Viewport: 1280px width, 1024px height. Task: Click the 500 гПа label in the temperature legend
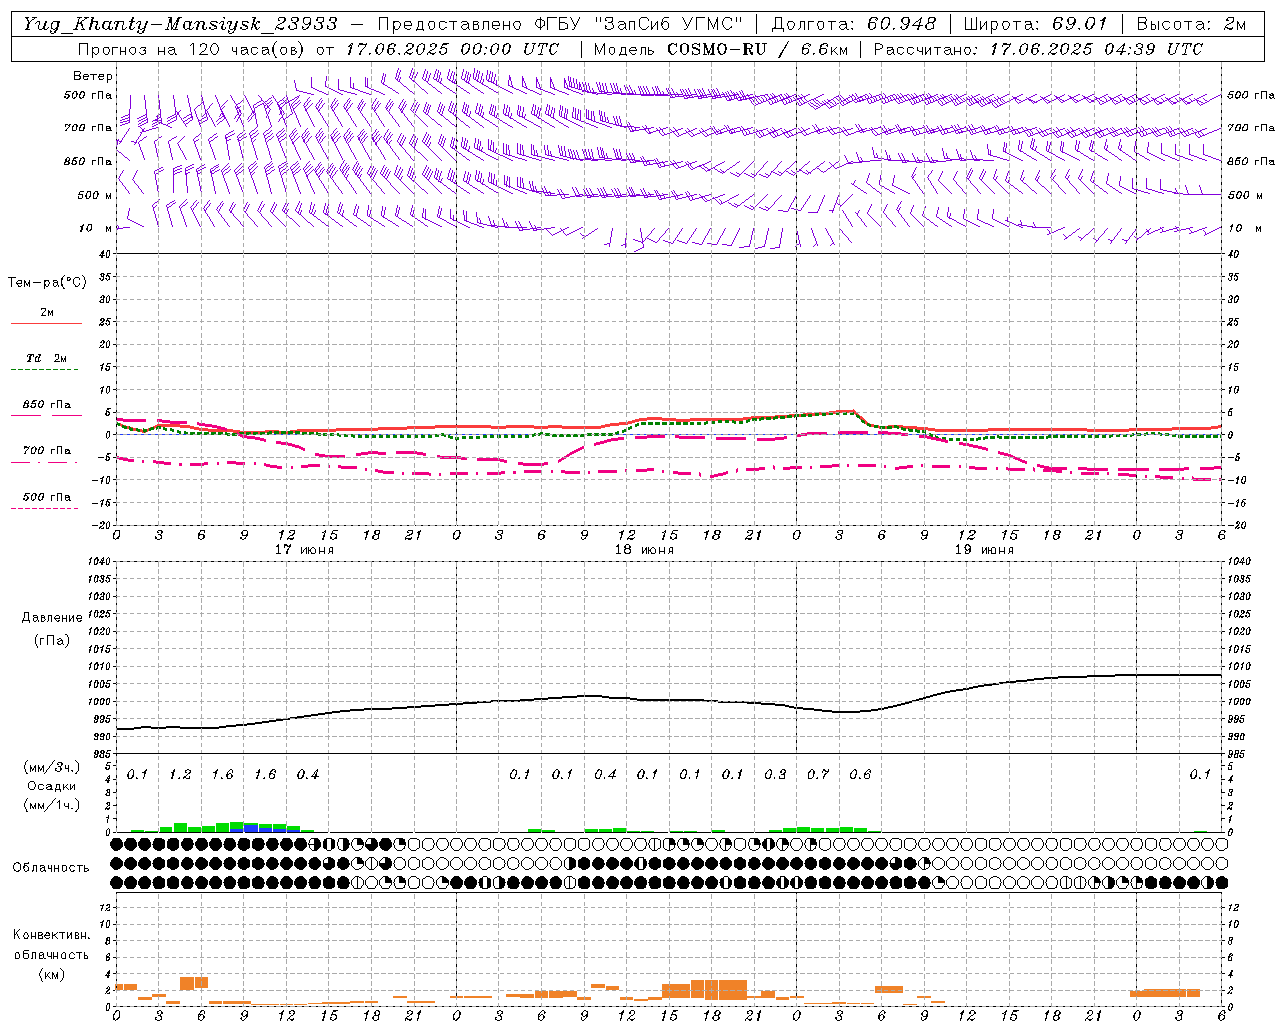pos(47,497)
